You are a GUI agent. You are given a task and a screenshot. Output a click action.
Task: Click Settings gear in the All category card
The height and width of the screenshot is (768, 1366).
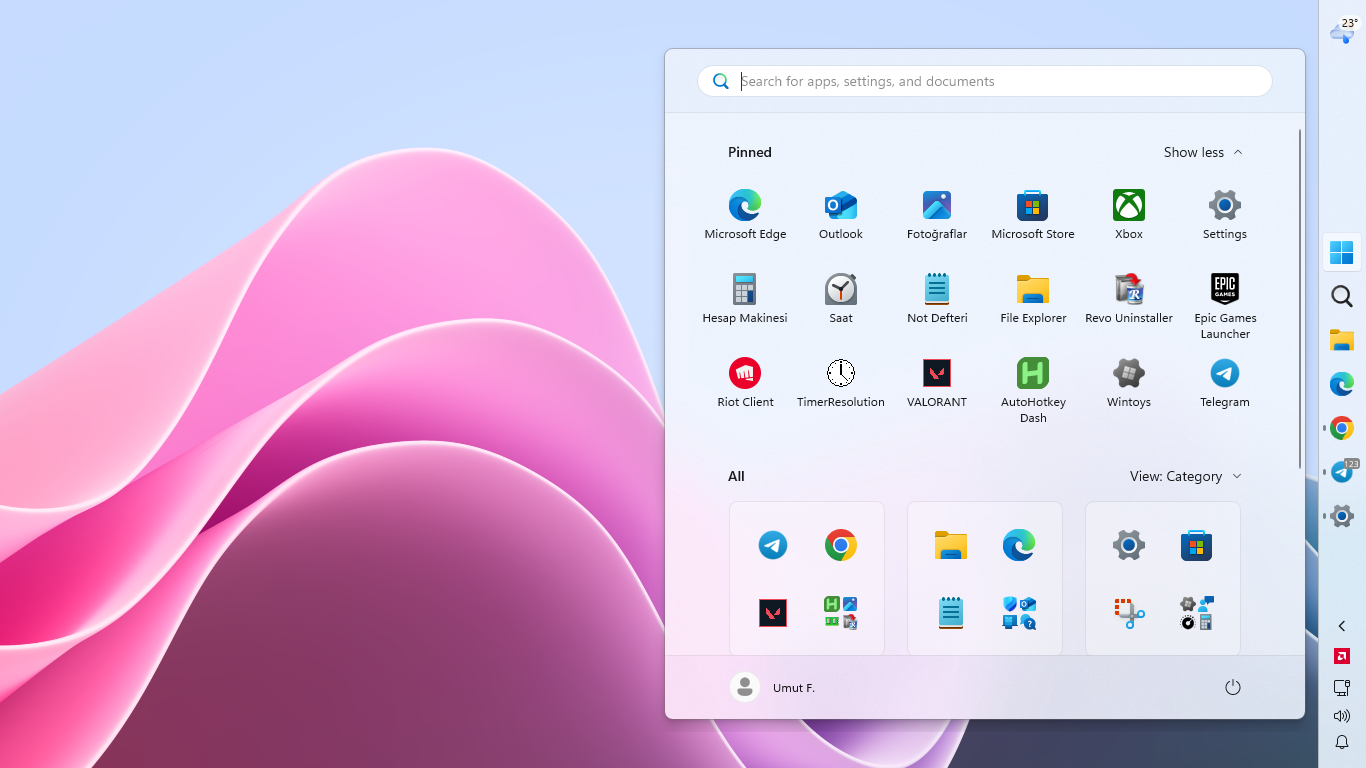click(x=1129, y=545)
